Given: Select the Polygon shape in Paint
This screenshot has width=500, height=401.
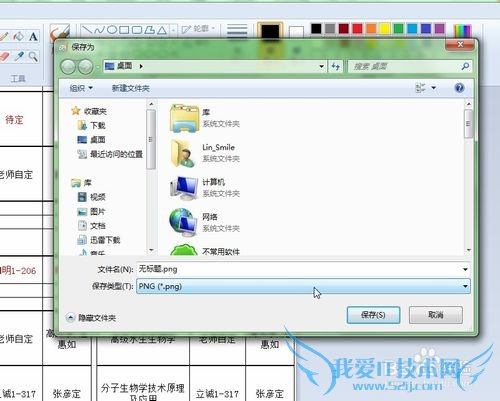Looking at the screenshot, I should click(x=149, y=30).
